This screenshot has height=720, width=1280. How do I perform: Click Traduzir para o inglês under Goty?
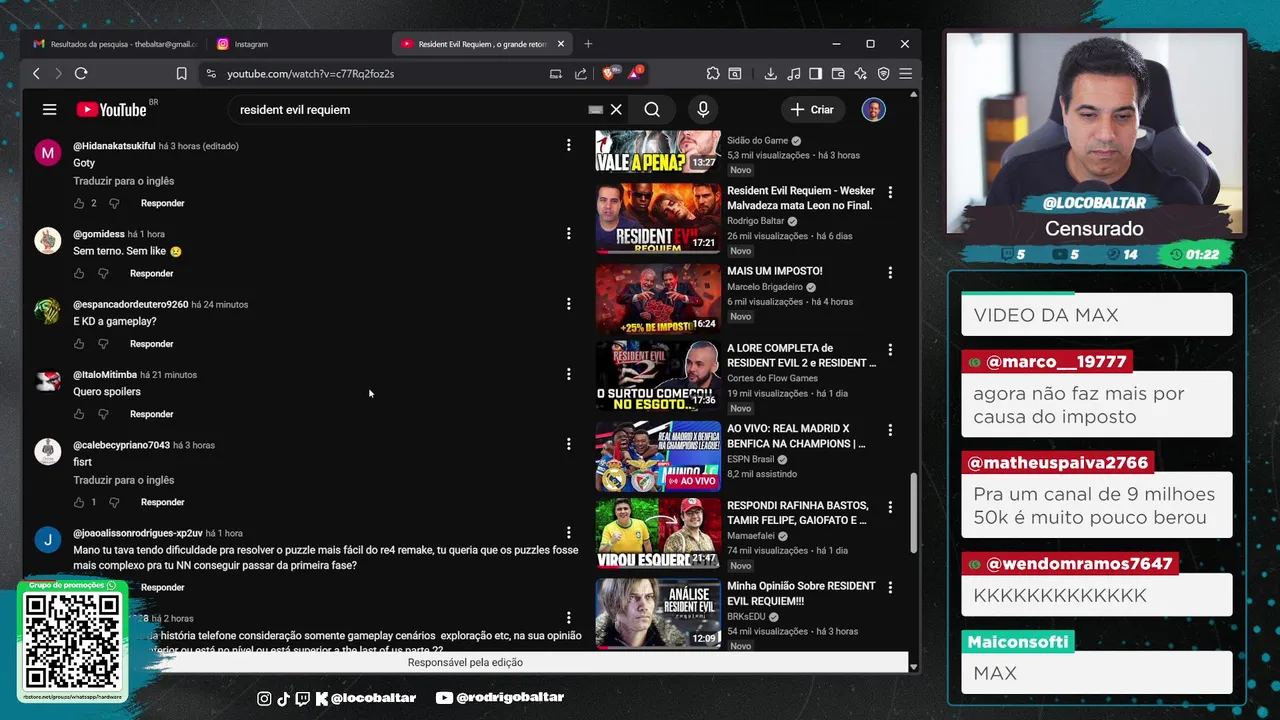pyautogui.click(x=124, y=181)
